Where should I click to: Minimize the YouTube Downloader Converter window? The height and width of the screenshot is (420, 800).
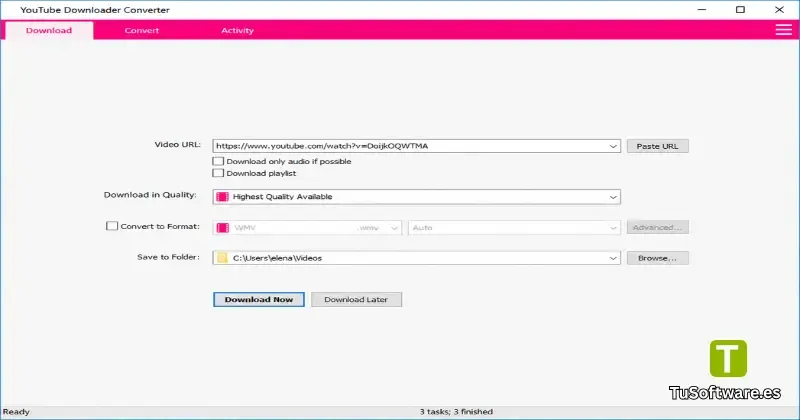(702, 9)
